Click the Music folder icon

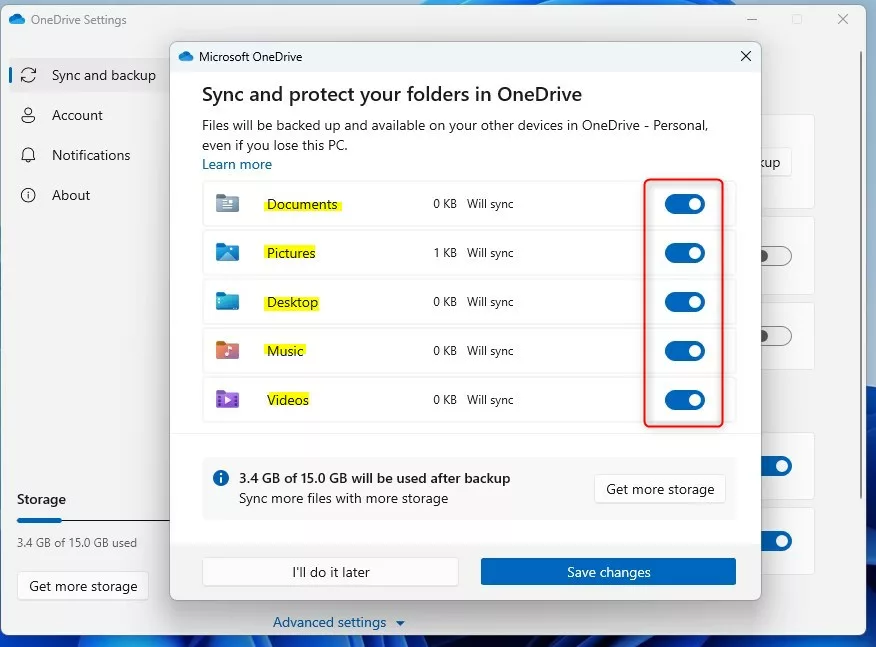coord(227,350)
